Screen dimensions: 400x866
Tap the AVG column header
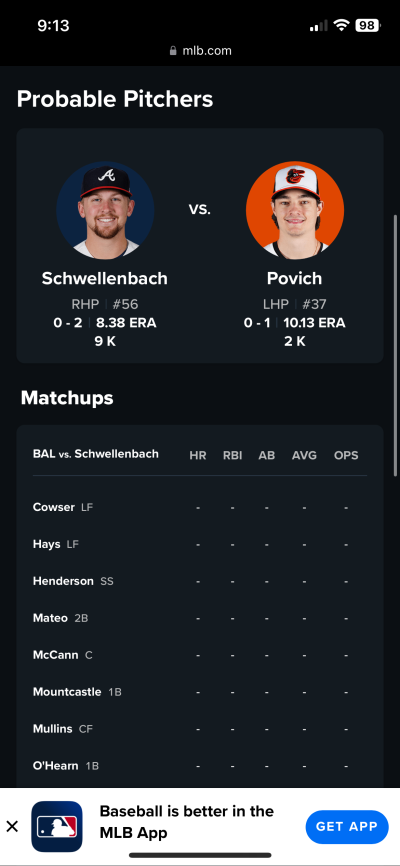tap(304, 456)
